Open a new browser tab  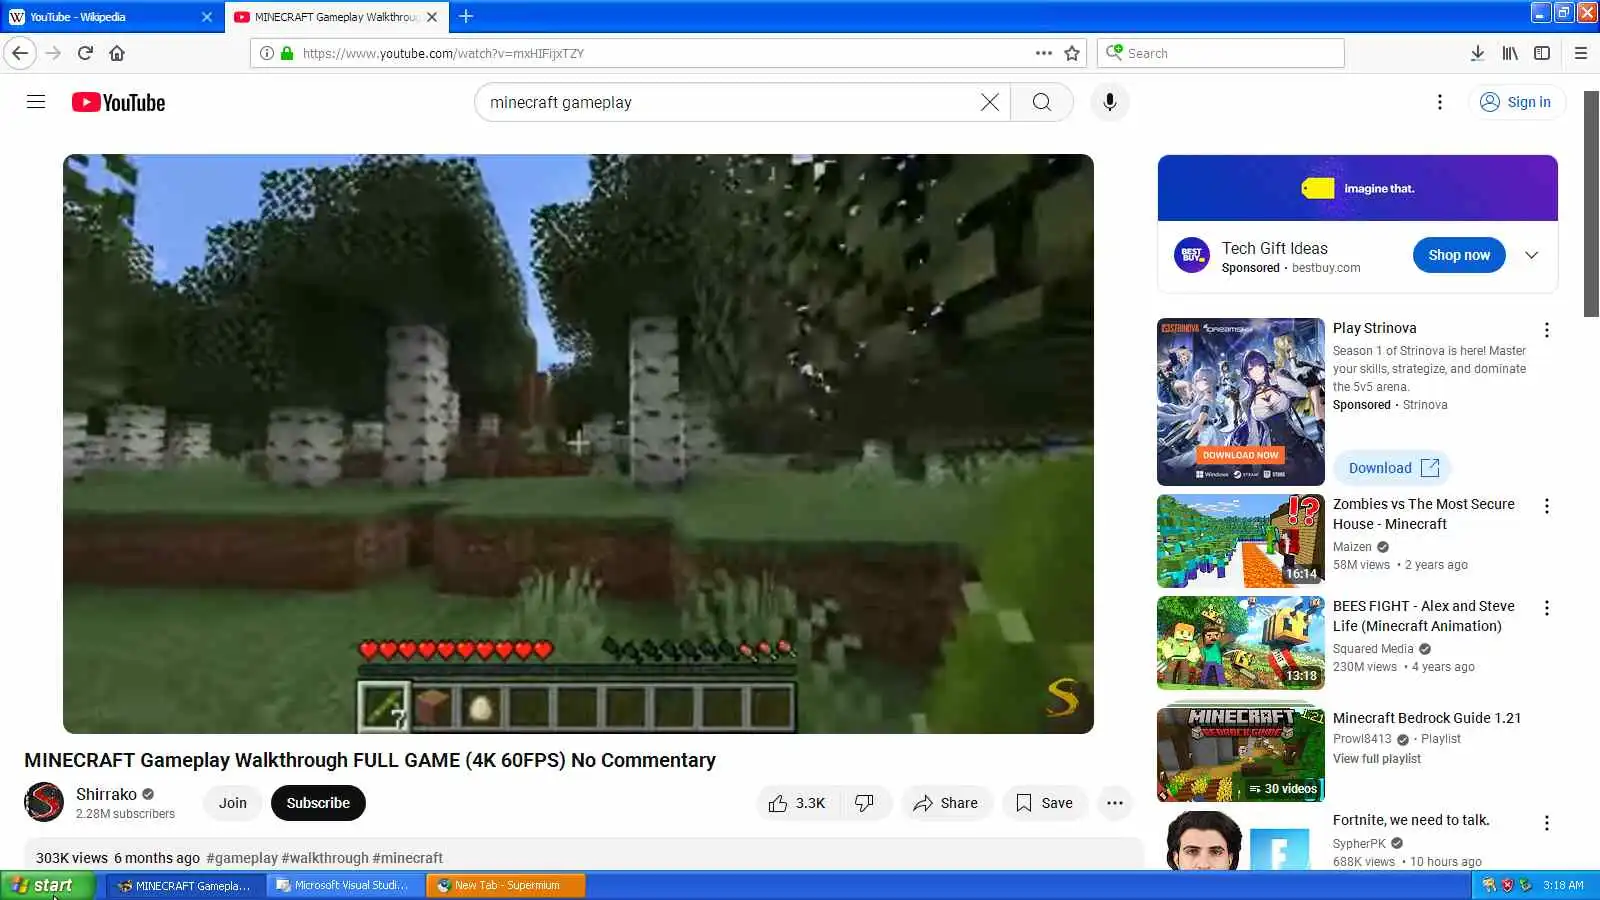466,16
